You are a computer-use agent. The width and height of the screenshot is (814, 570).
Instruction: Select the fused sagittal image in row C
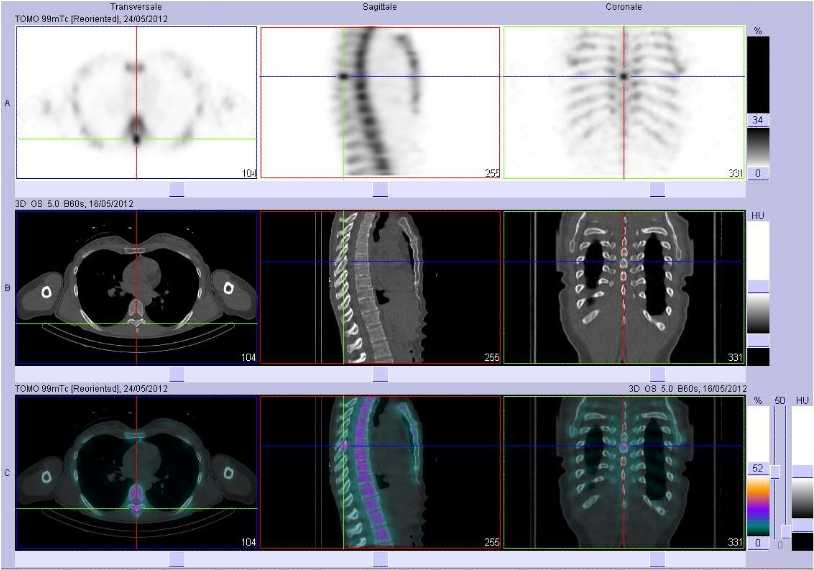coord(380,473)
